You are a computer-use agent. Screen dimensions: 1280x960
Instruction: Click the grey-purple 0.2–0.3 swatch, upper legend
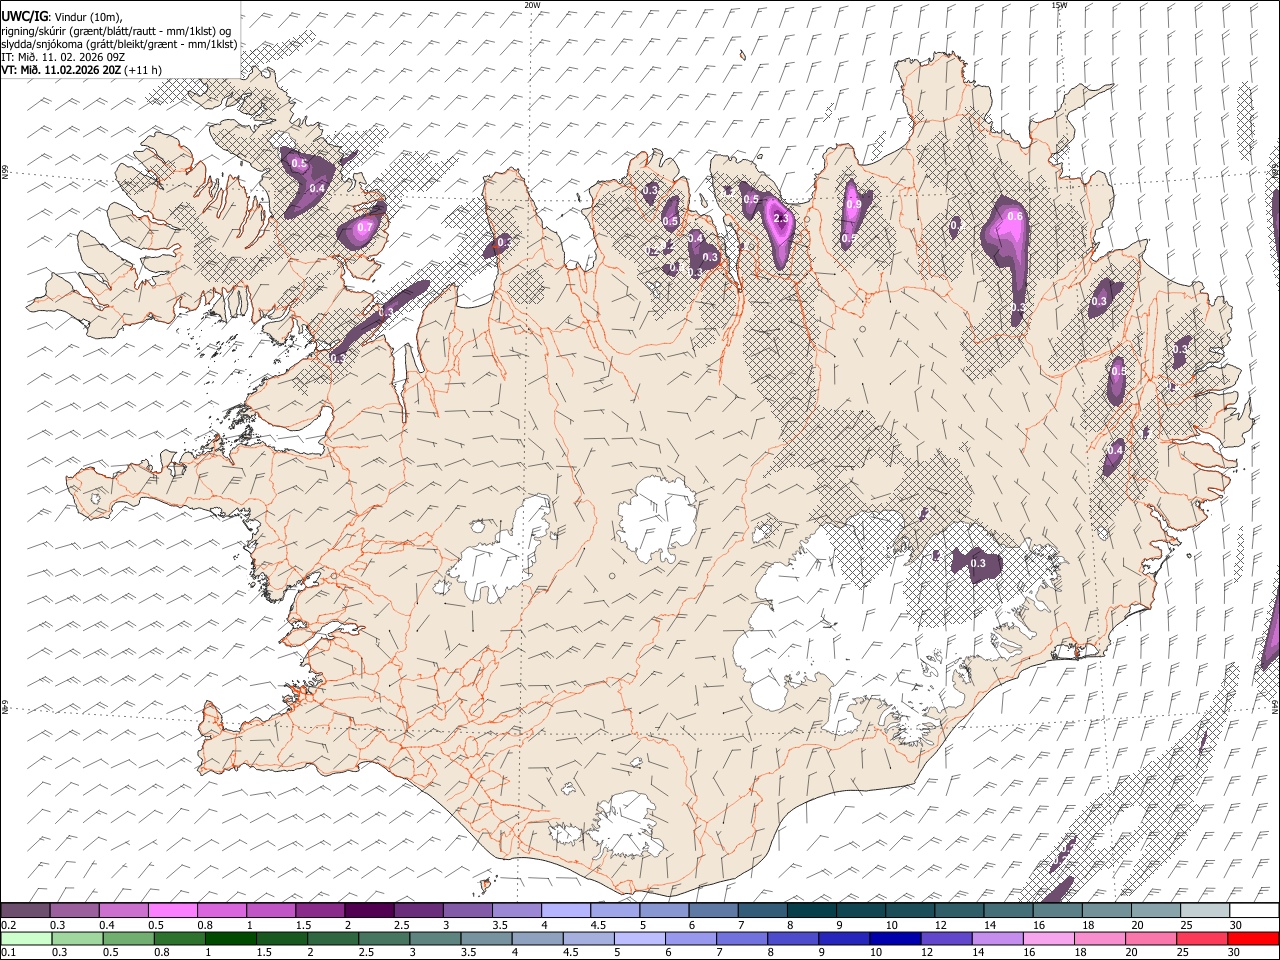click(25, 910)
